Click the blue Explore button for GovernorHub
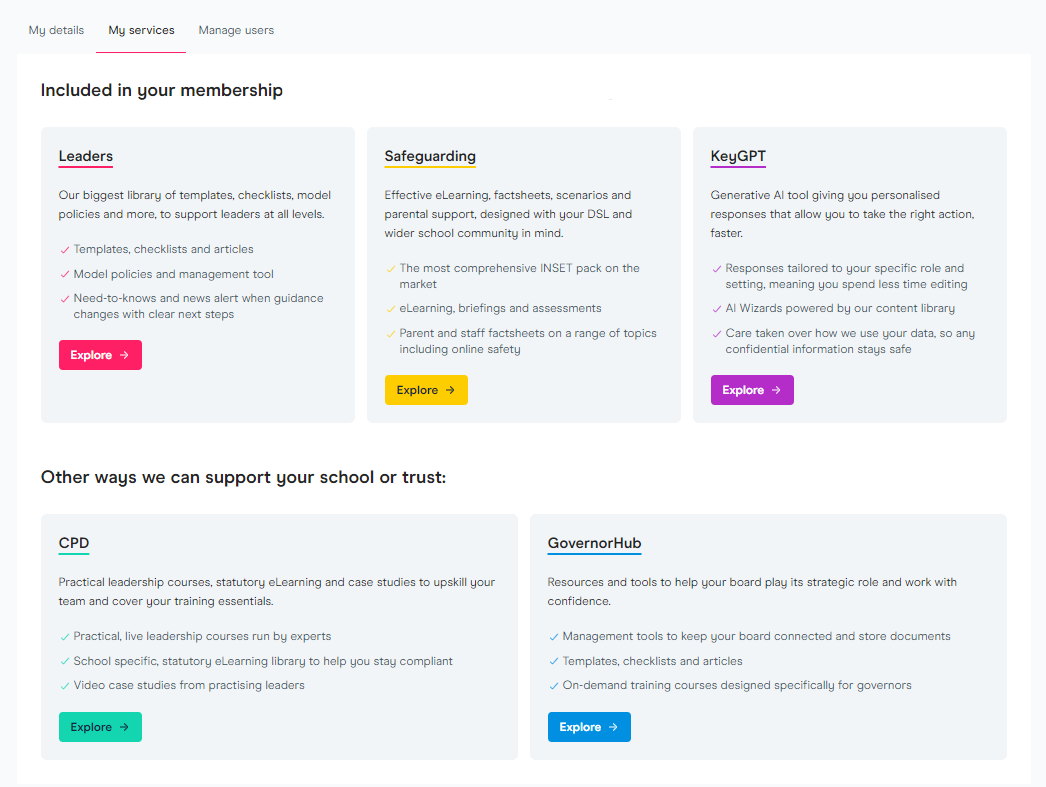Image resolution: width=1046 pixels, height=787 pixels. pyautogui.click(x=589, y=727)
